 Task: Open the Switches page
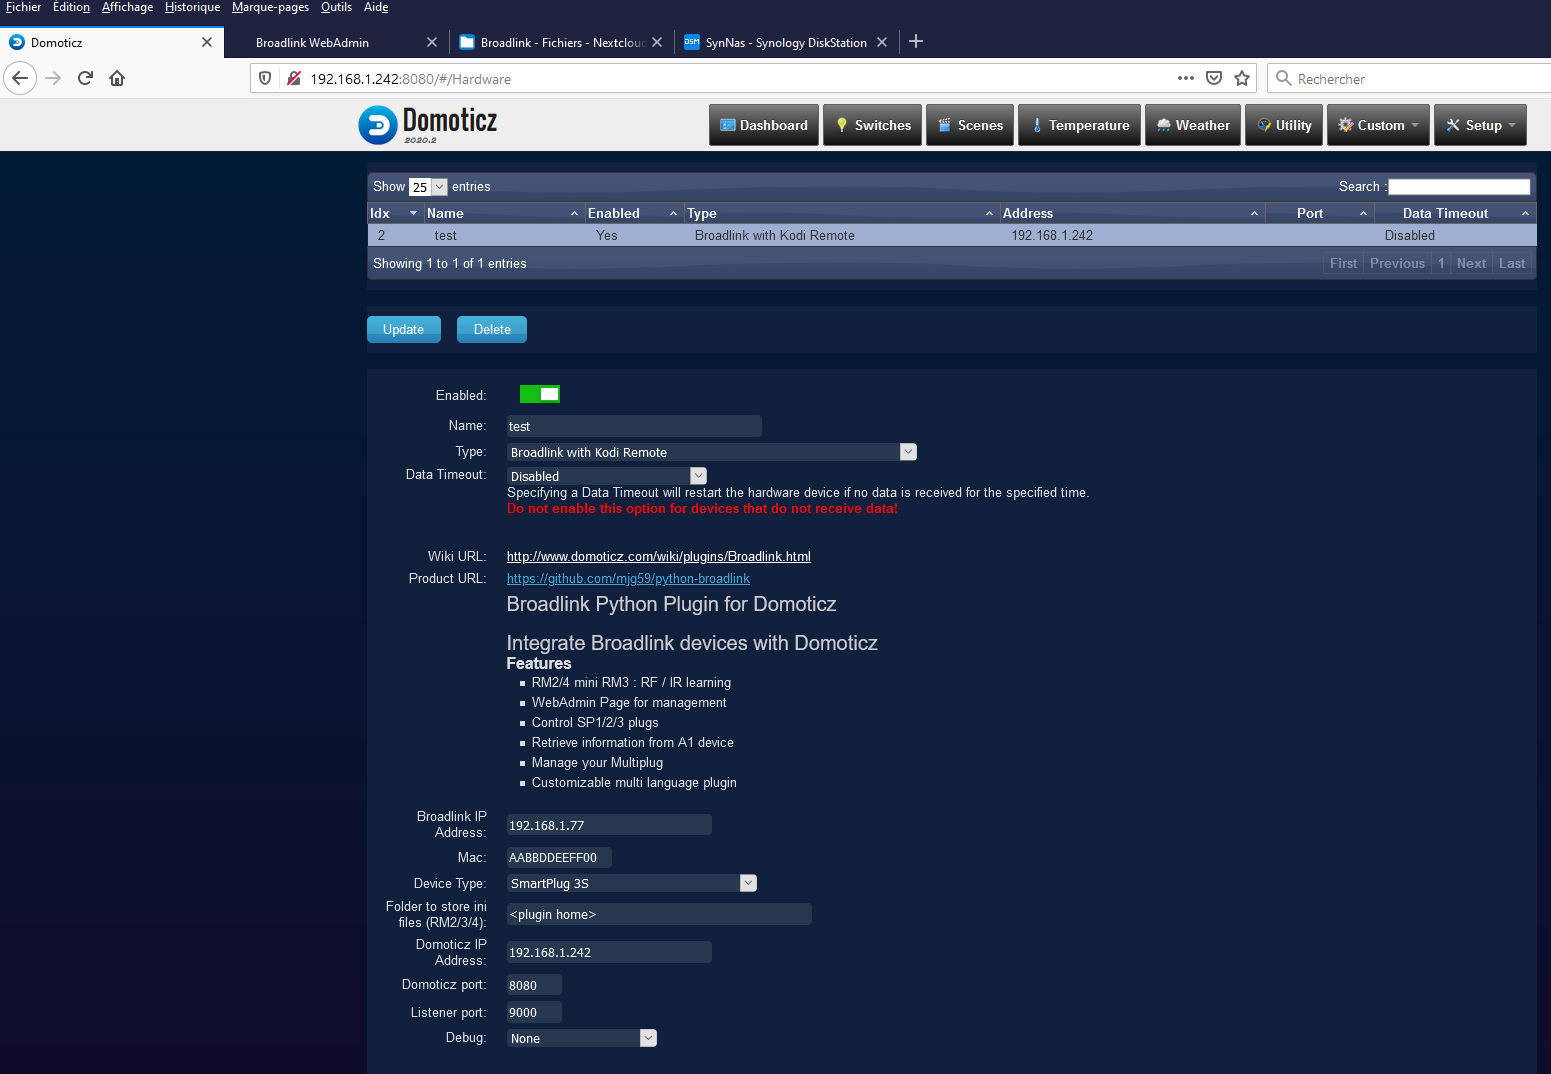pos(873,125)
